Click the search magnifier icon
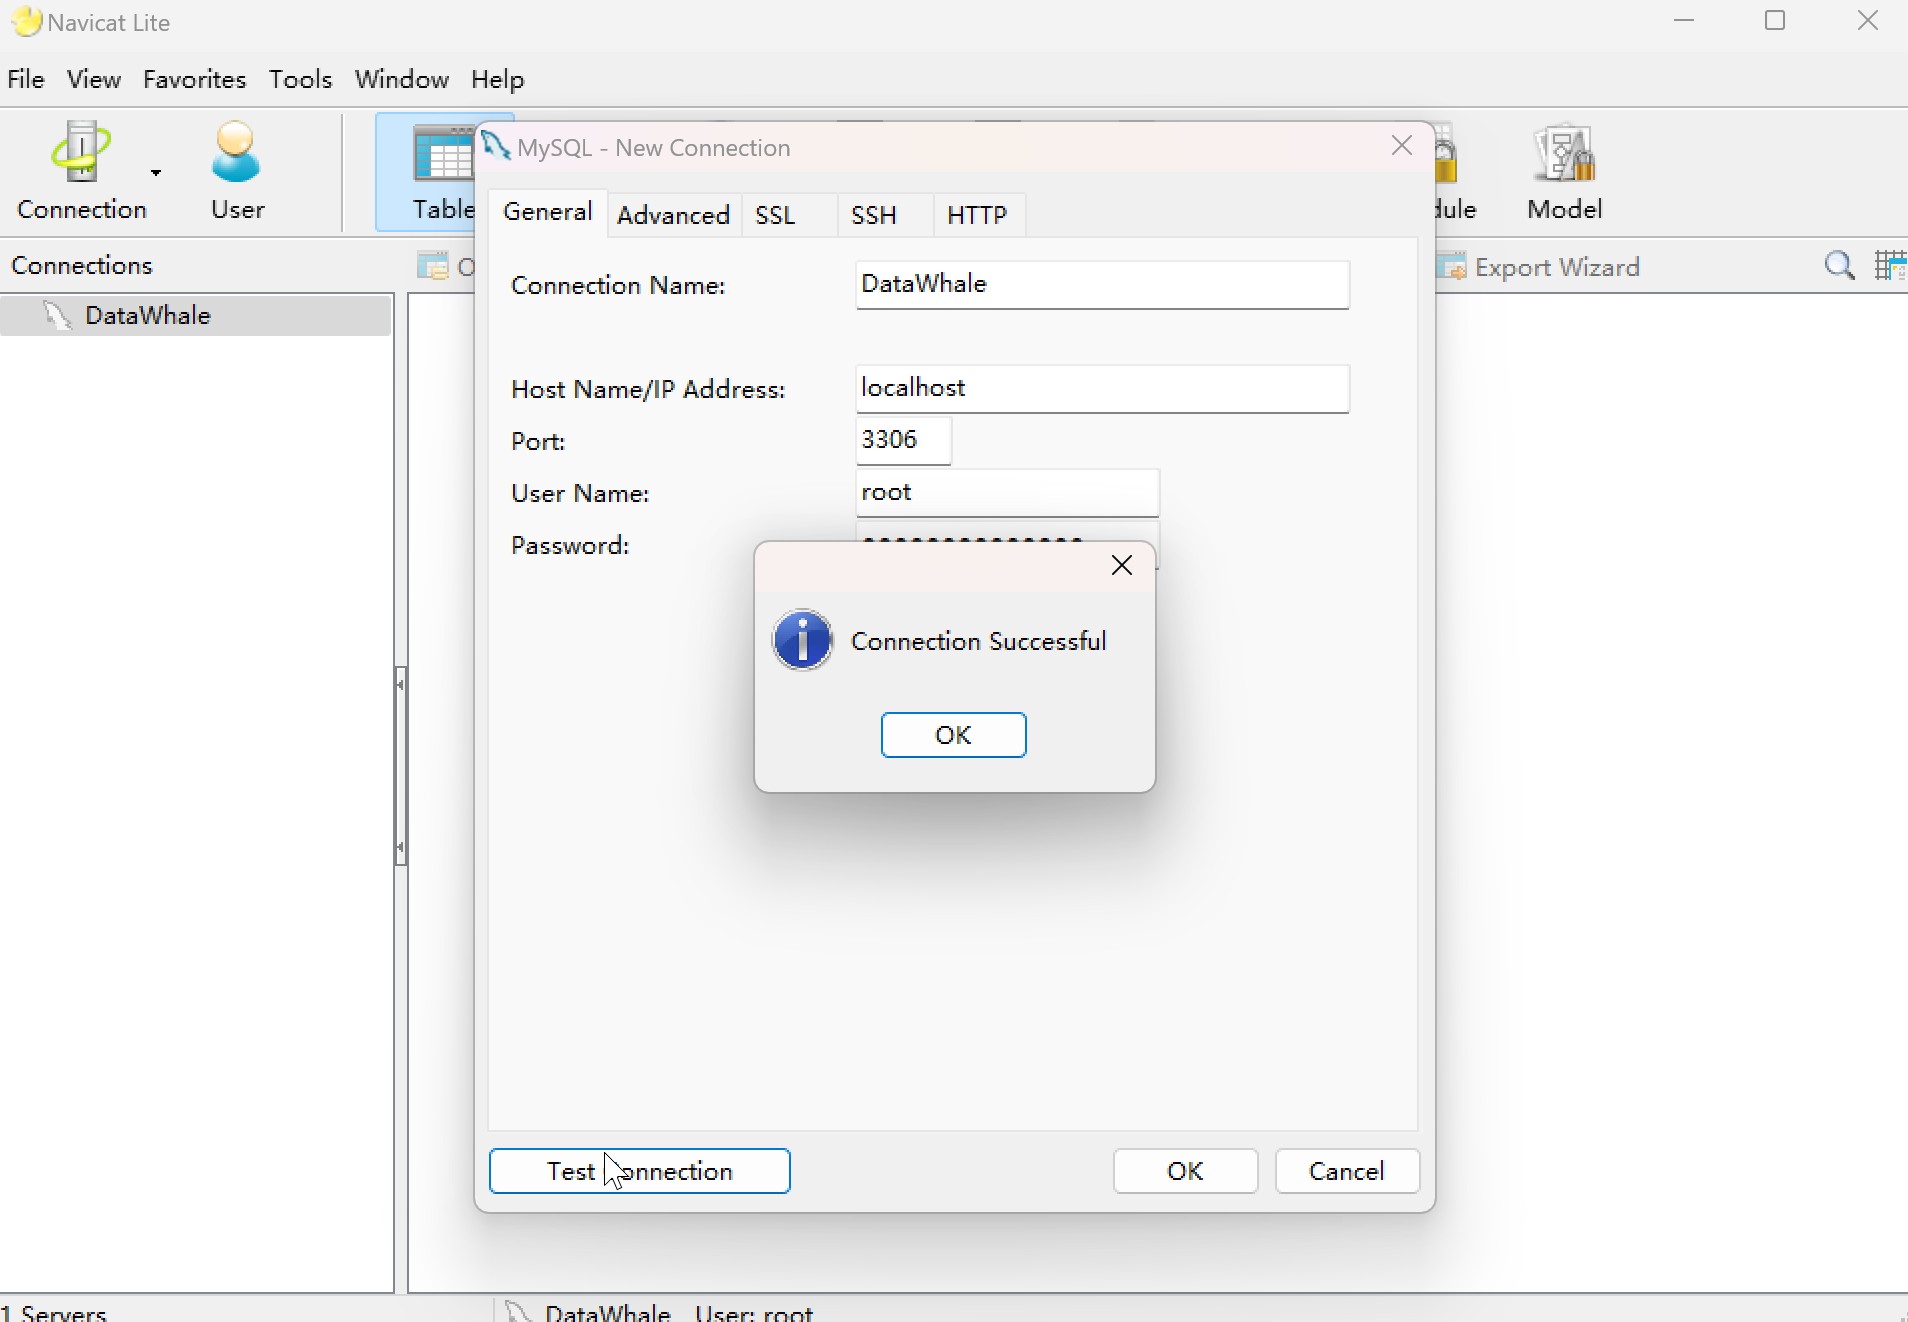The image size is (1908, 1322). (1840, 266)
